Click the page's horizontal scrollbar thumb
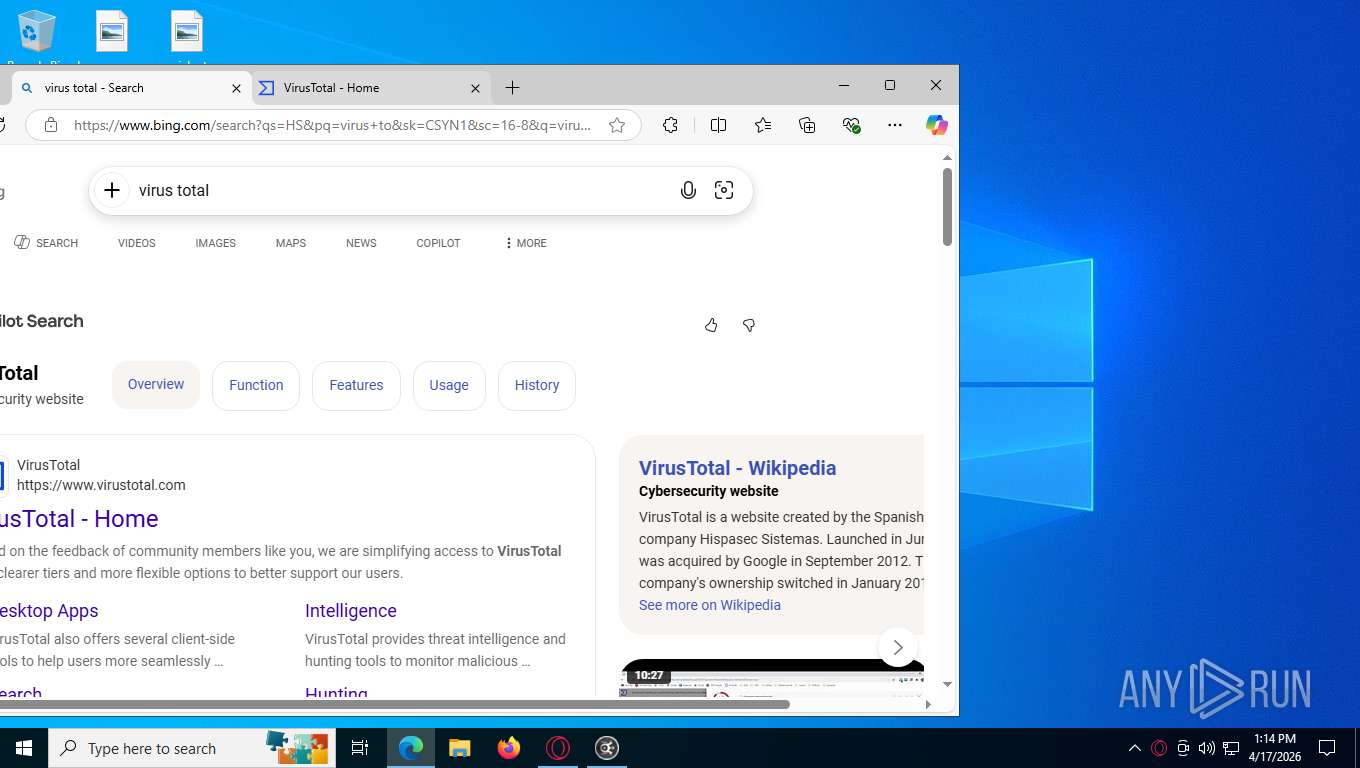The image size is (1360, 768). 394,704
